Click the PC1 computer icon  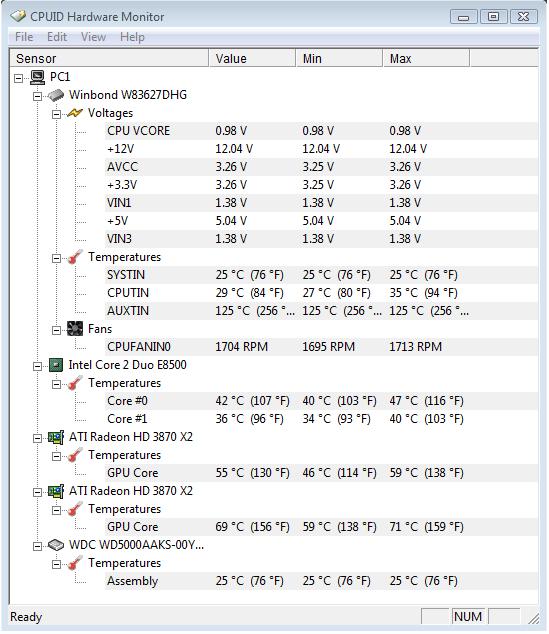click(38, 77)
